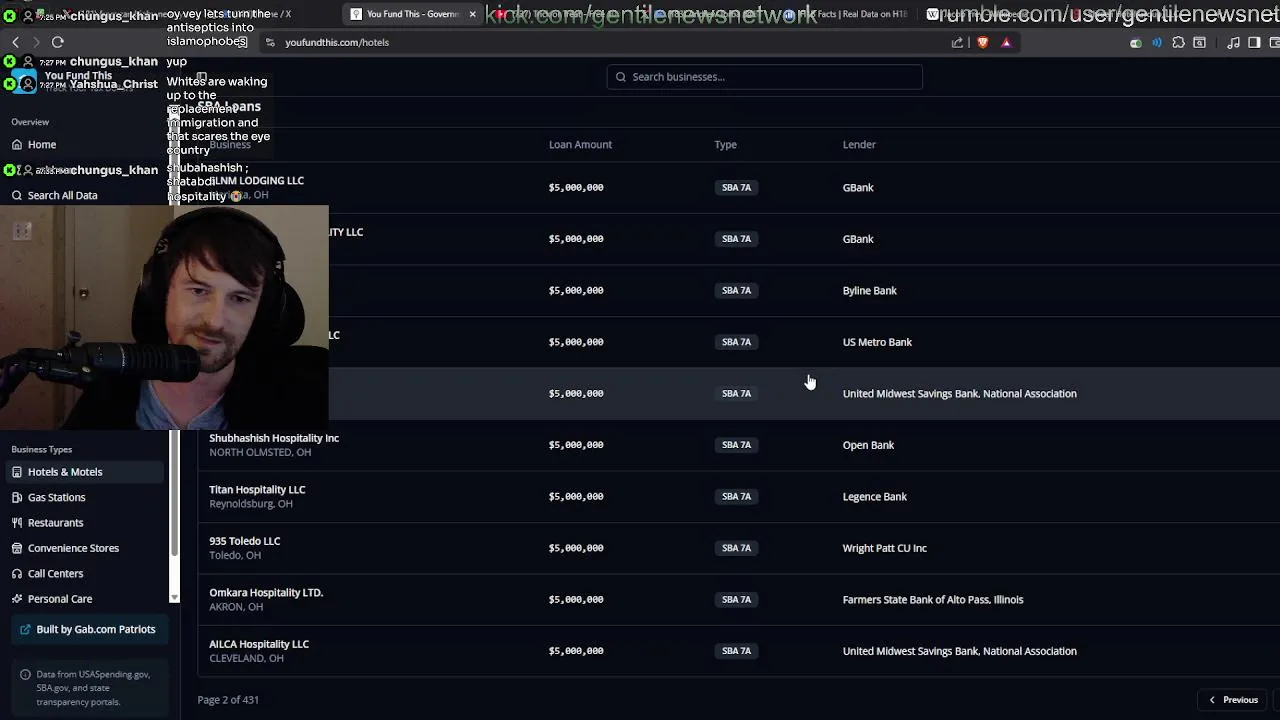Image resolution: width=1280 pixels, height=720 pixels.
Task: Reload the page with the refresh icon
Action: pos(58,42)
